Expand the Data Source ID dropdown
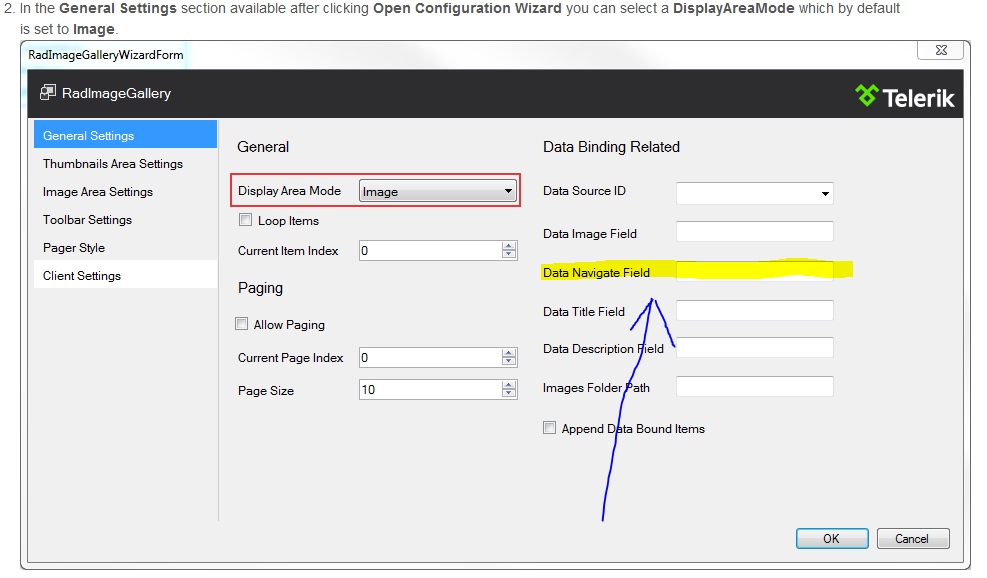Screen dimensions: 987x578 [x=825, y=193]
